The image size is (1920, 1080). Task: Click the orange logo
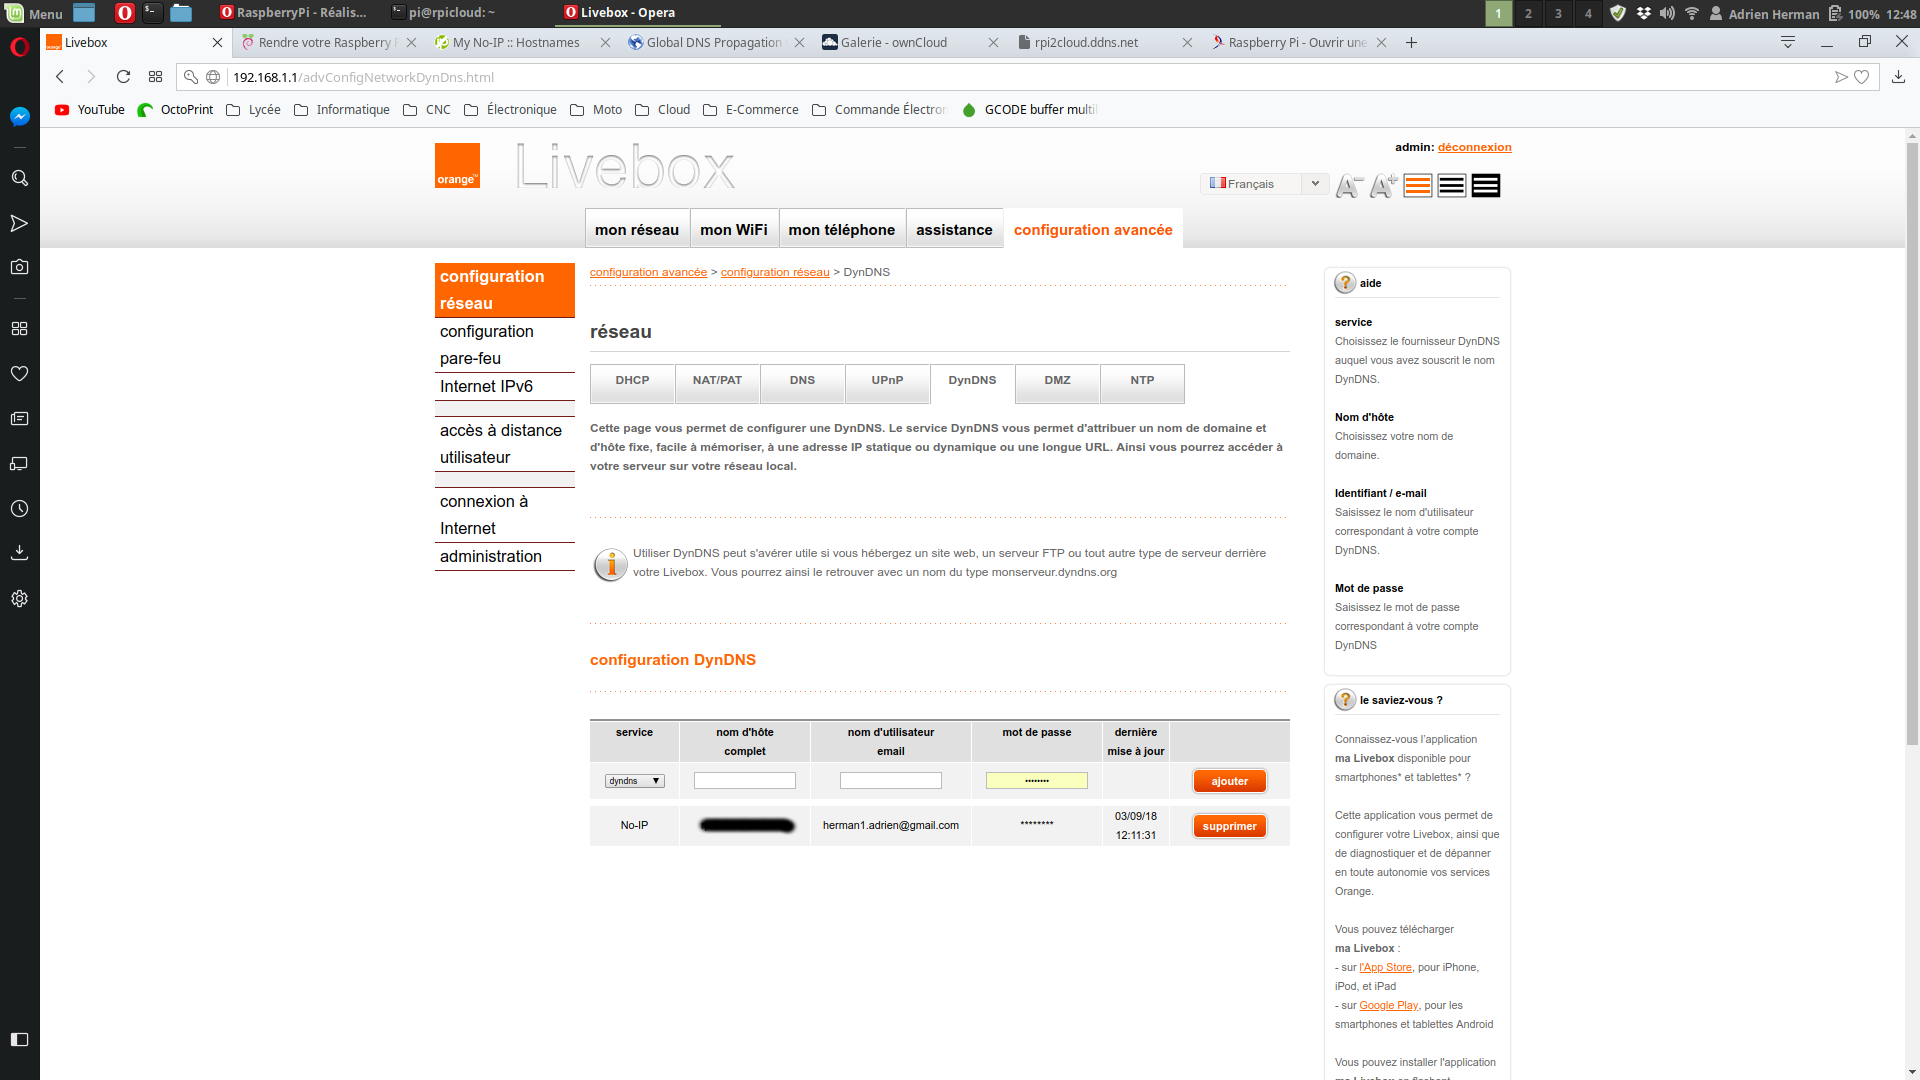tap(457, 165)
